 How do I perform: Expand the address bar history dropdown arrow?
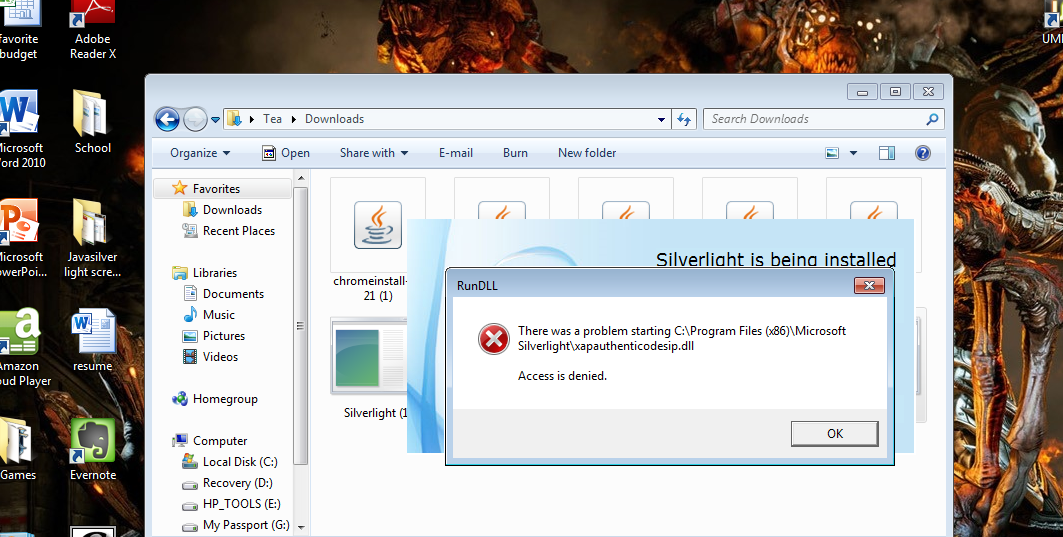pyautogui.click(x=661, y=119)
